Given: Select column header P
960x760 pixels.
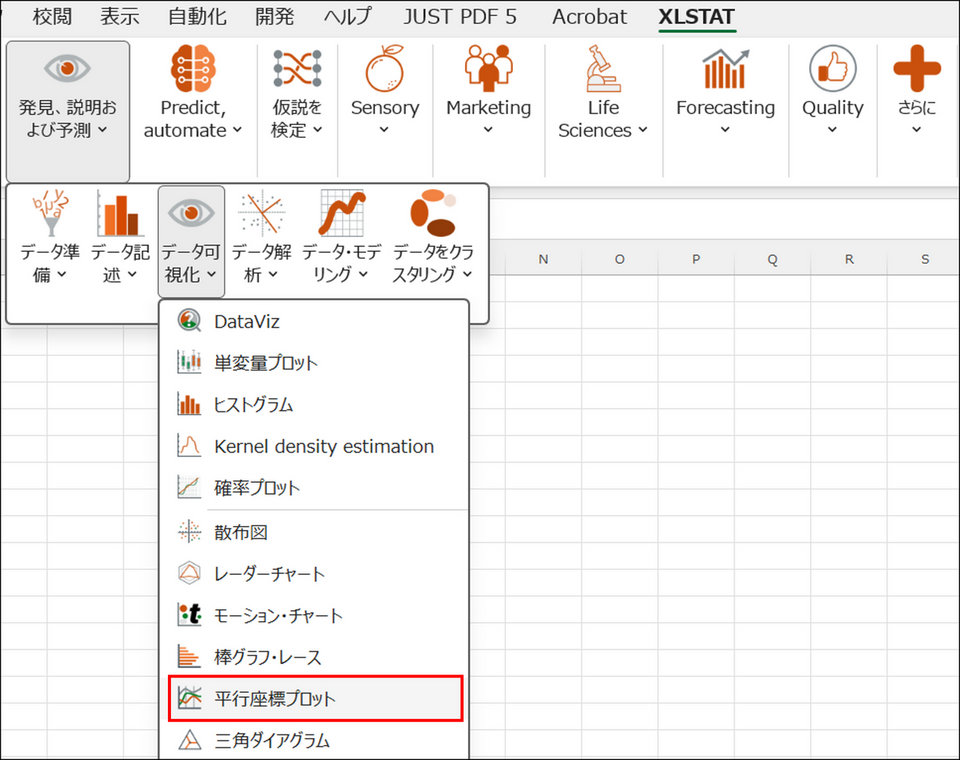Looking at the screenshot, I should (x=696, y=259).
